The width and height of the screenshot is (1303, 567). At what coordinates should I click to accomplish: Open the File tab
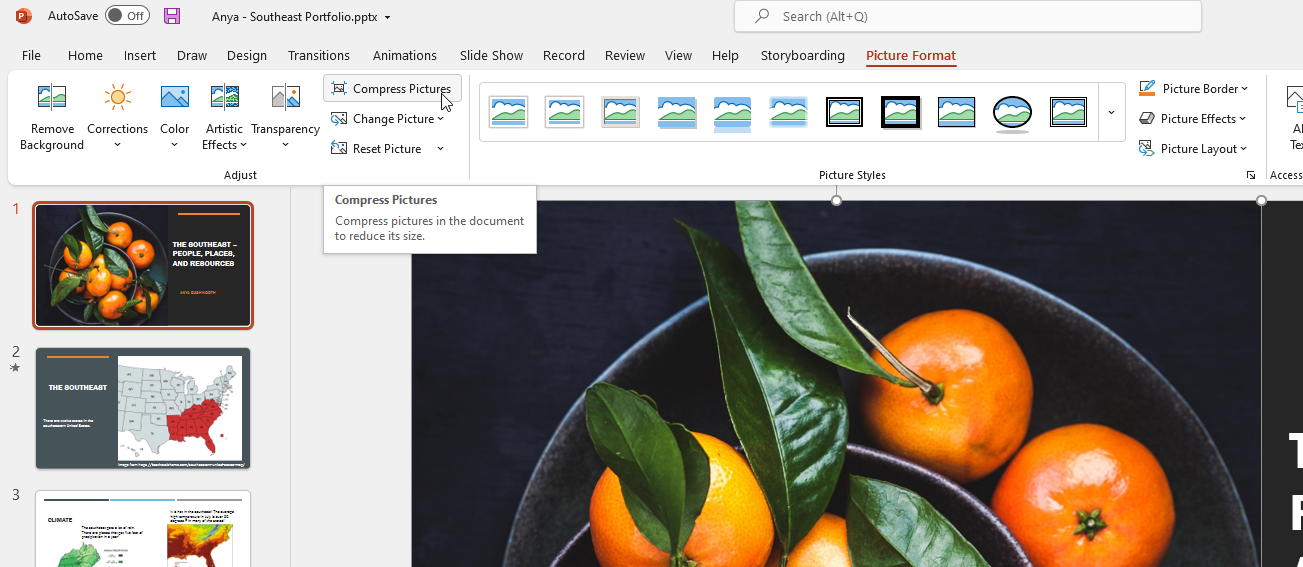[31, 55]
